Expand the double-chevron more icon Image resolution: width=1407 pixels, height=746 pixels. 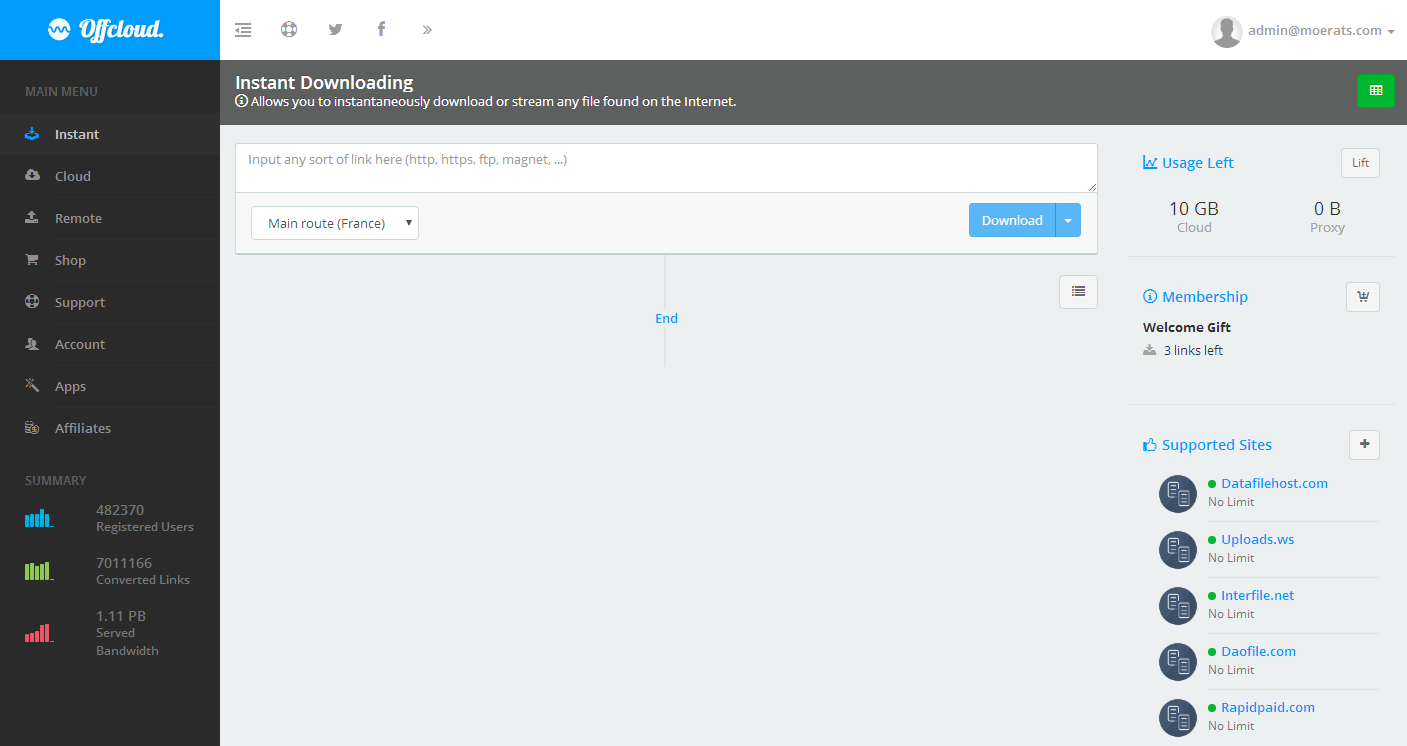click(427, 30)
